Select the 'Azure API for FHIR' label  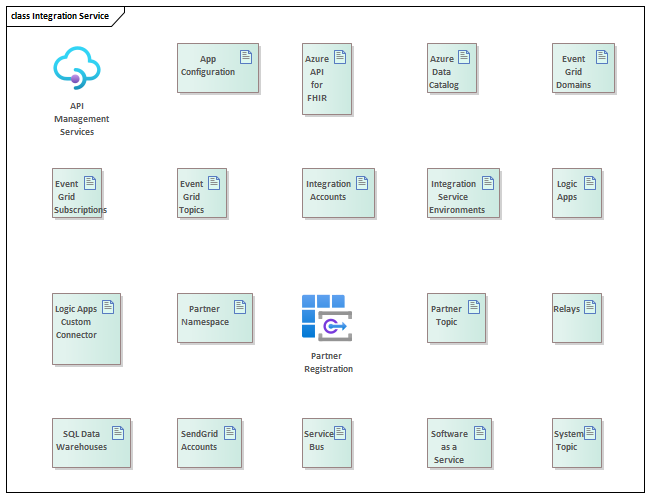pos(317,78)
